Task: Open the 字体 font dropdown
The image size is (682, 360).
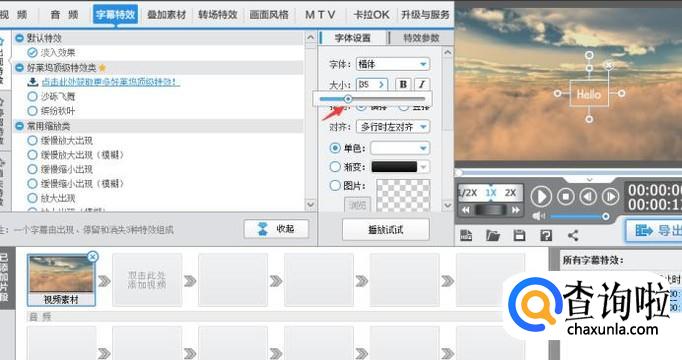Action: (393, 64)
